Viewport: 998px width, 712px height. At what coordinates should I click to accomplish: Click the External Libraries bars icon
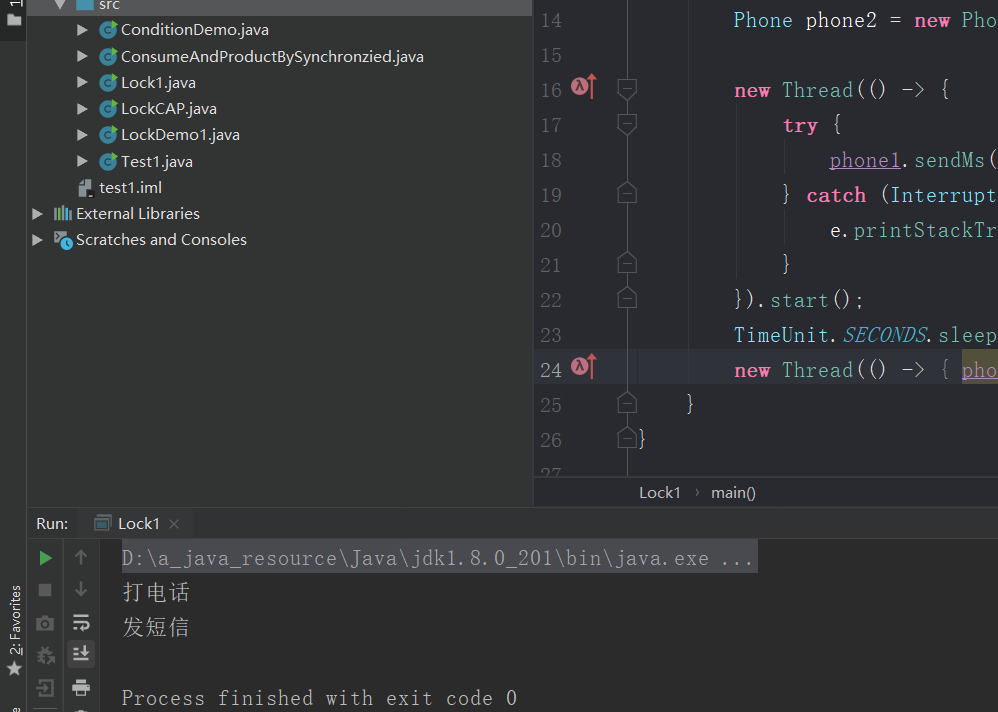tap(62, 213)
